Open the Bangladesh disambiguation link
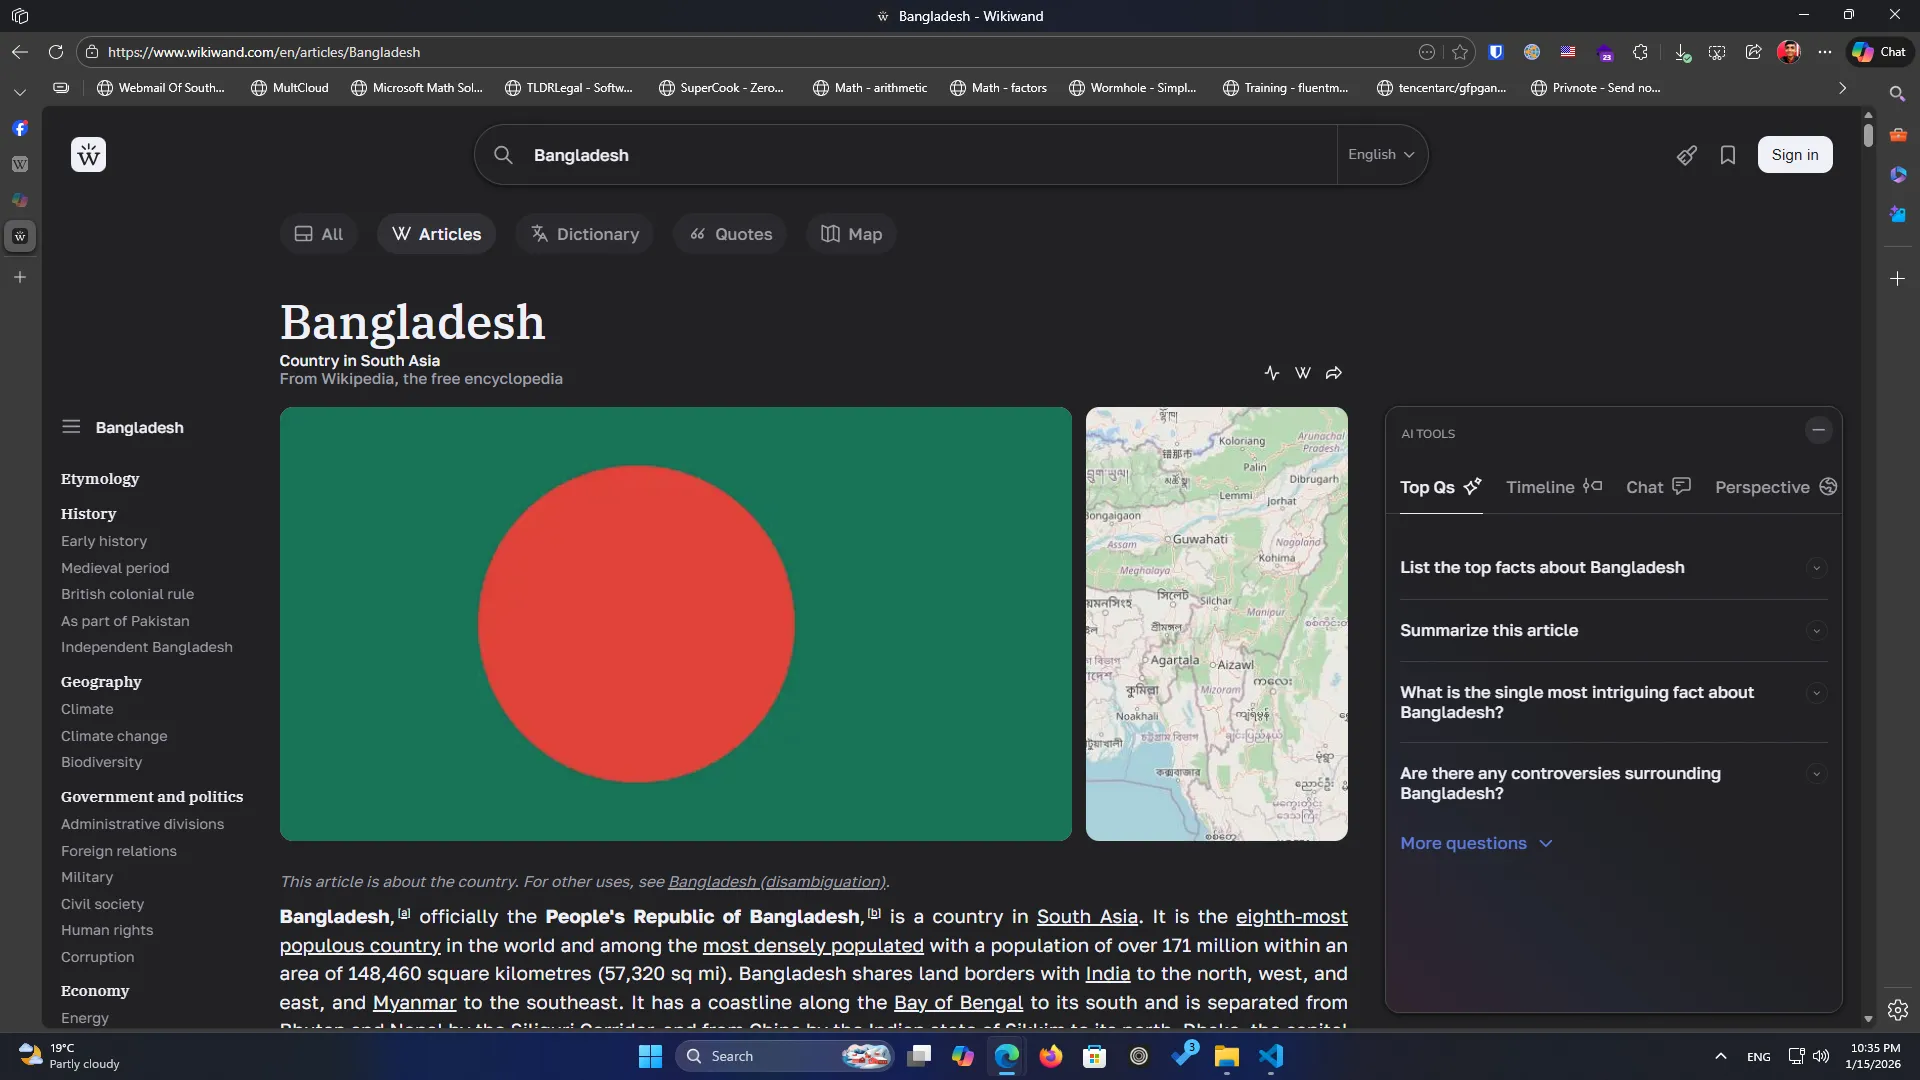This screenshot has height=1080, width=1920. tap(779, 882)
